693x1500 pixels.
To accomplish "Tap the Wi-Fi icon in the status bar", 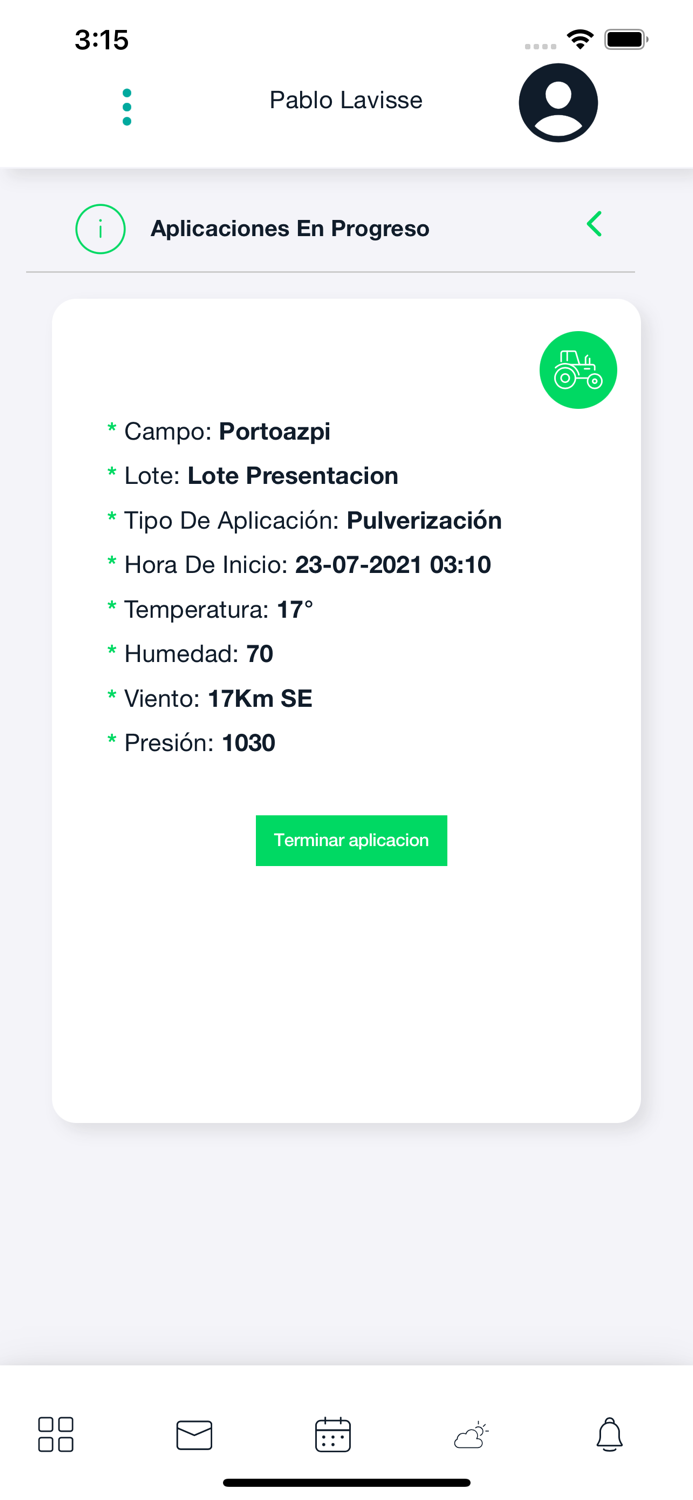I will tap(581, 40).
